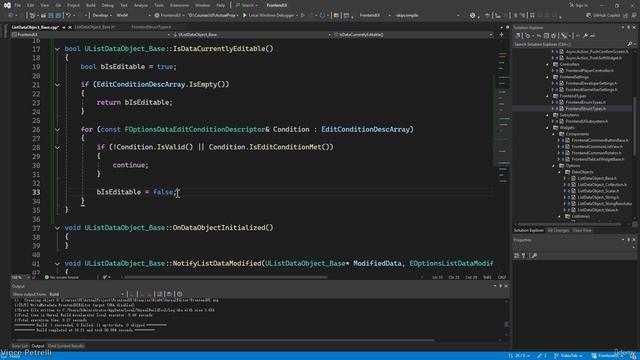Open the Class View tab
This screenshot has height=360, width=640.
(x=582, y=230)
